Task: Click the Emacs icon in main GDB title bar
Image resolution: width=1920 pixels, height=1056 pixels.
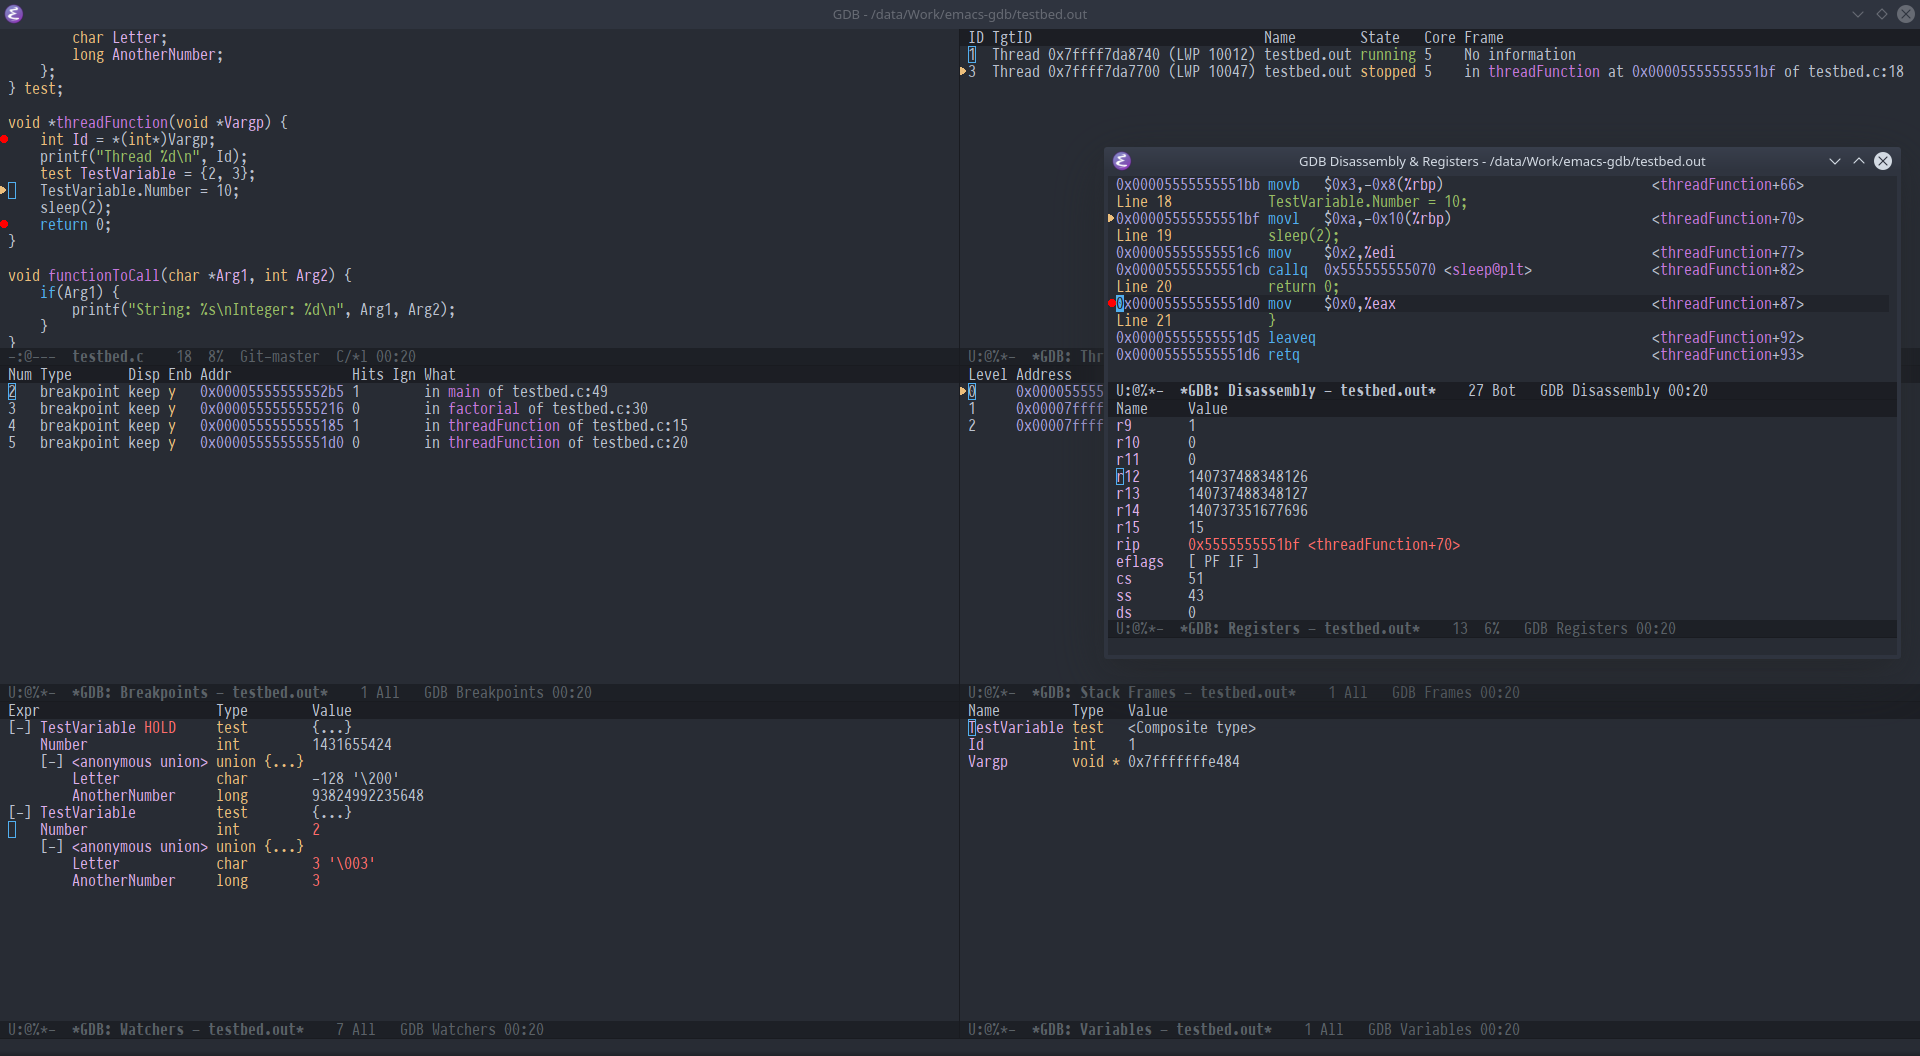Action: coord(14,14)
